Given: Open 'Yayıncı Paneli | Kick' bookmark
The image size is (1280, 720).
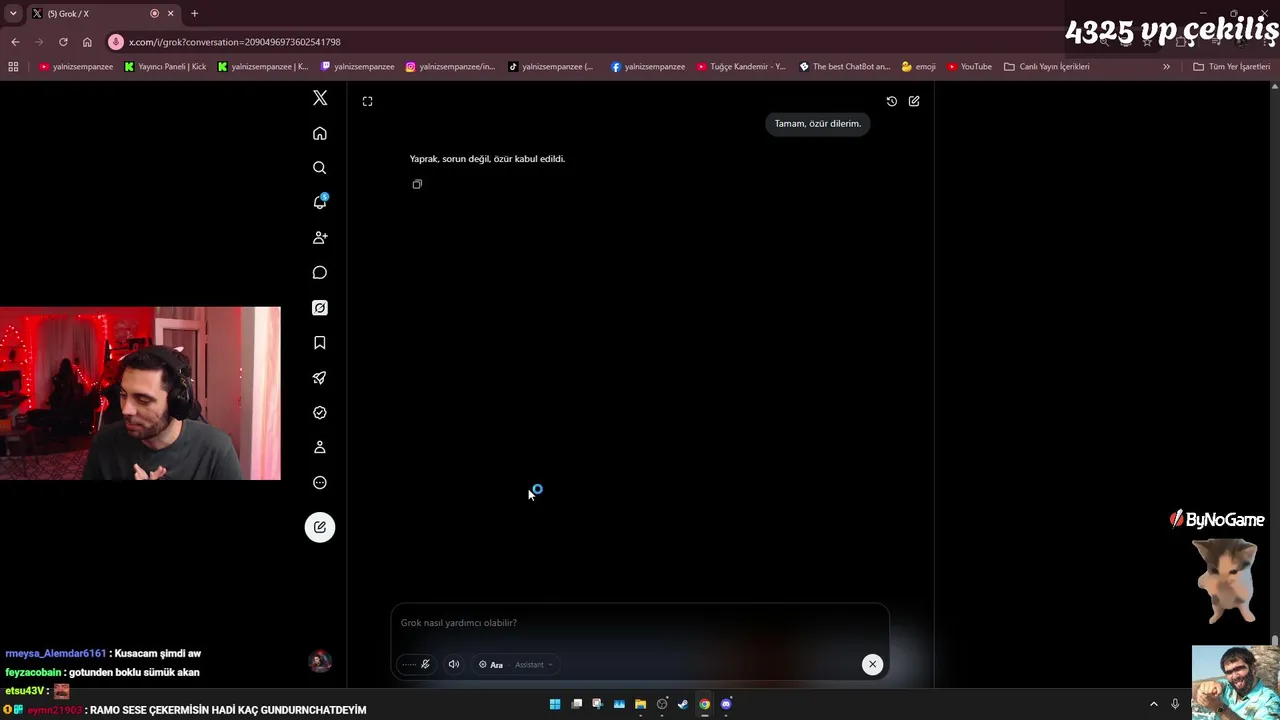Looking at the screenshot, I should point(165,67).
